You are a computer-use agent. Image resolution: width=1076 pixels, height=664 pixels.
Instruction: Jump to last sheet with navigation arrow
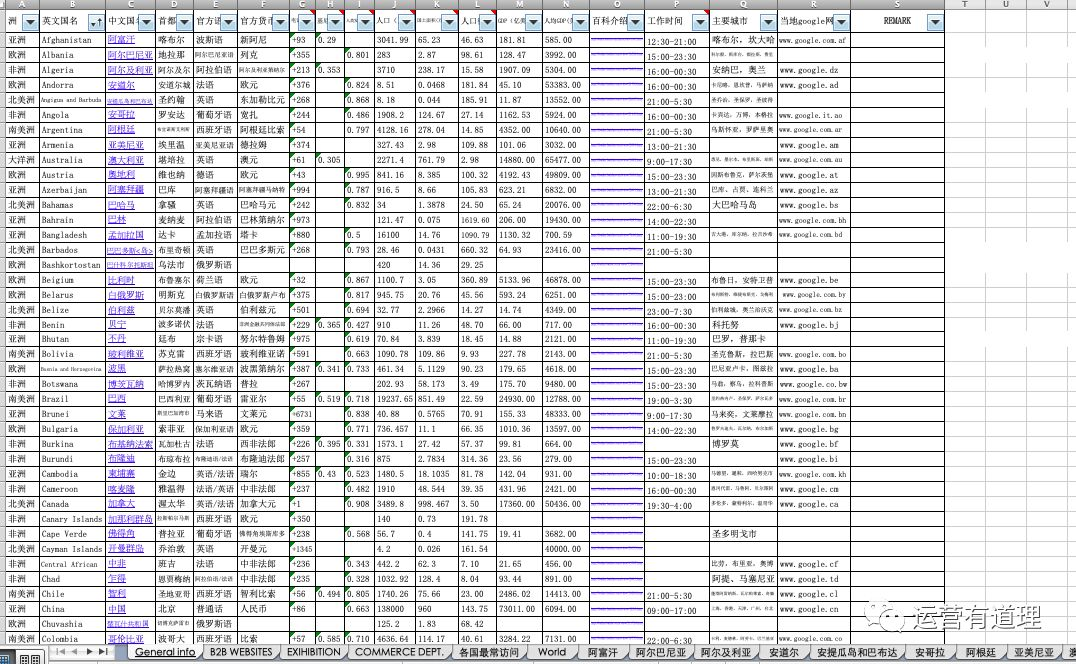[103, 652]
